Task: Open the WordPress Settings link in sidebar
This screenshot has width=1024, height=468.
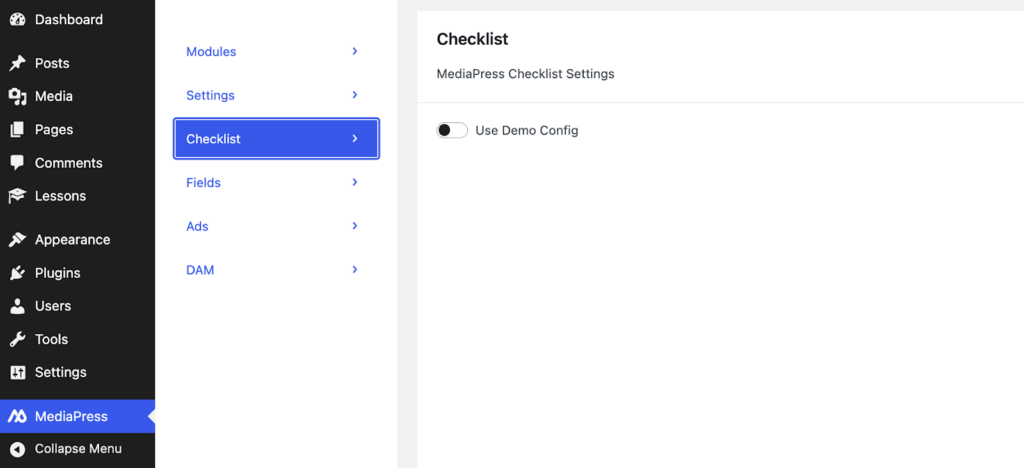Action: [60, 372]
